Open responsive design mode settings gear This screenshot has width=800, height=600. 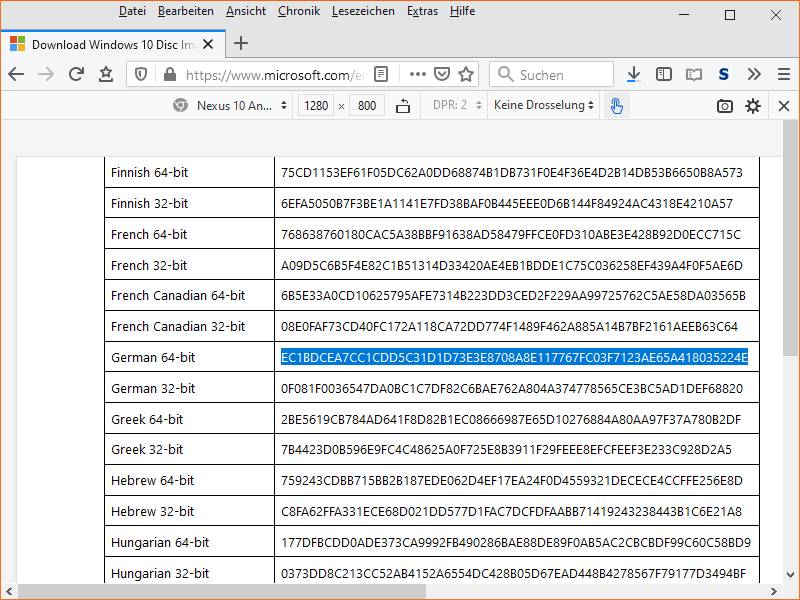(752, 106)
